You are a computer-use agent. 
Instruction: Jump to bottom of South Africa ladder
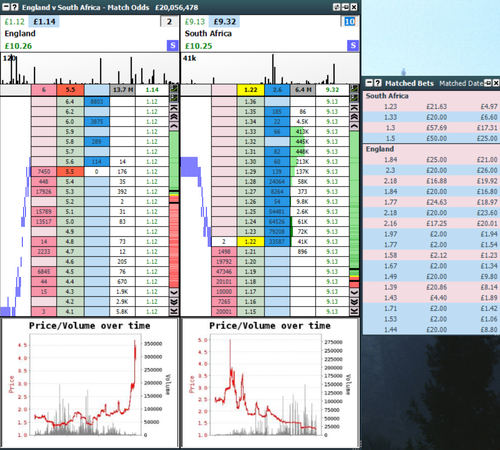354,312
